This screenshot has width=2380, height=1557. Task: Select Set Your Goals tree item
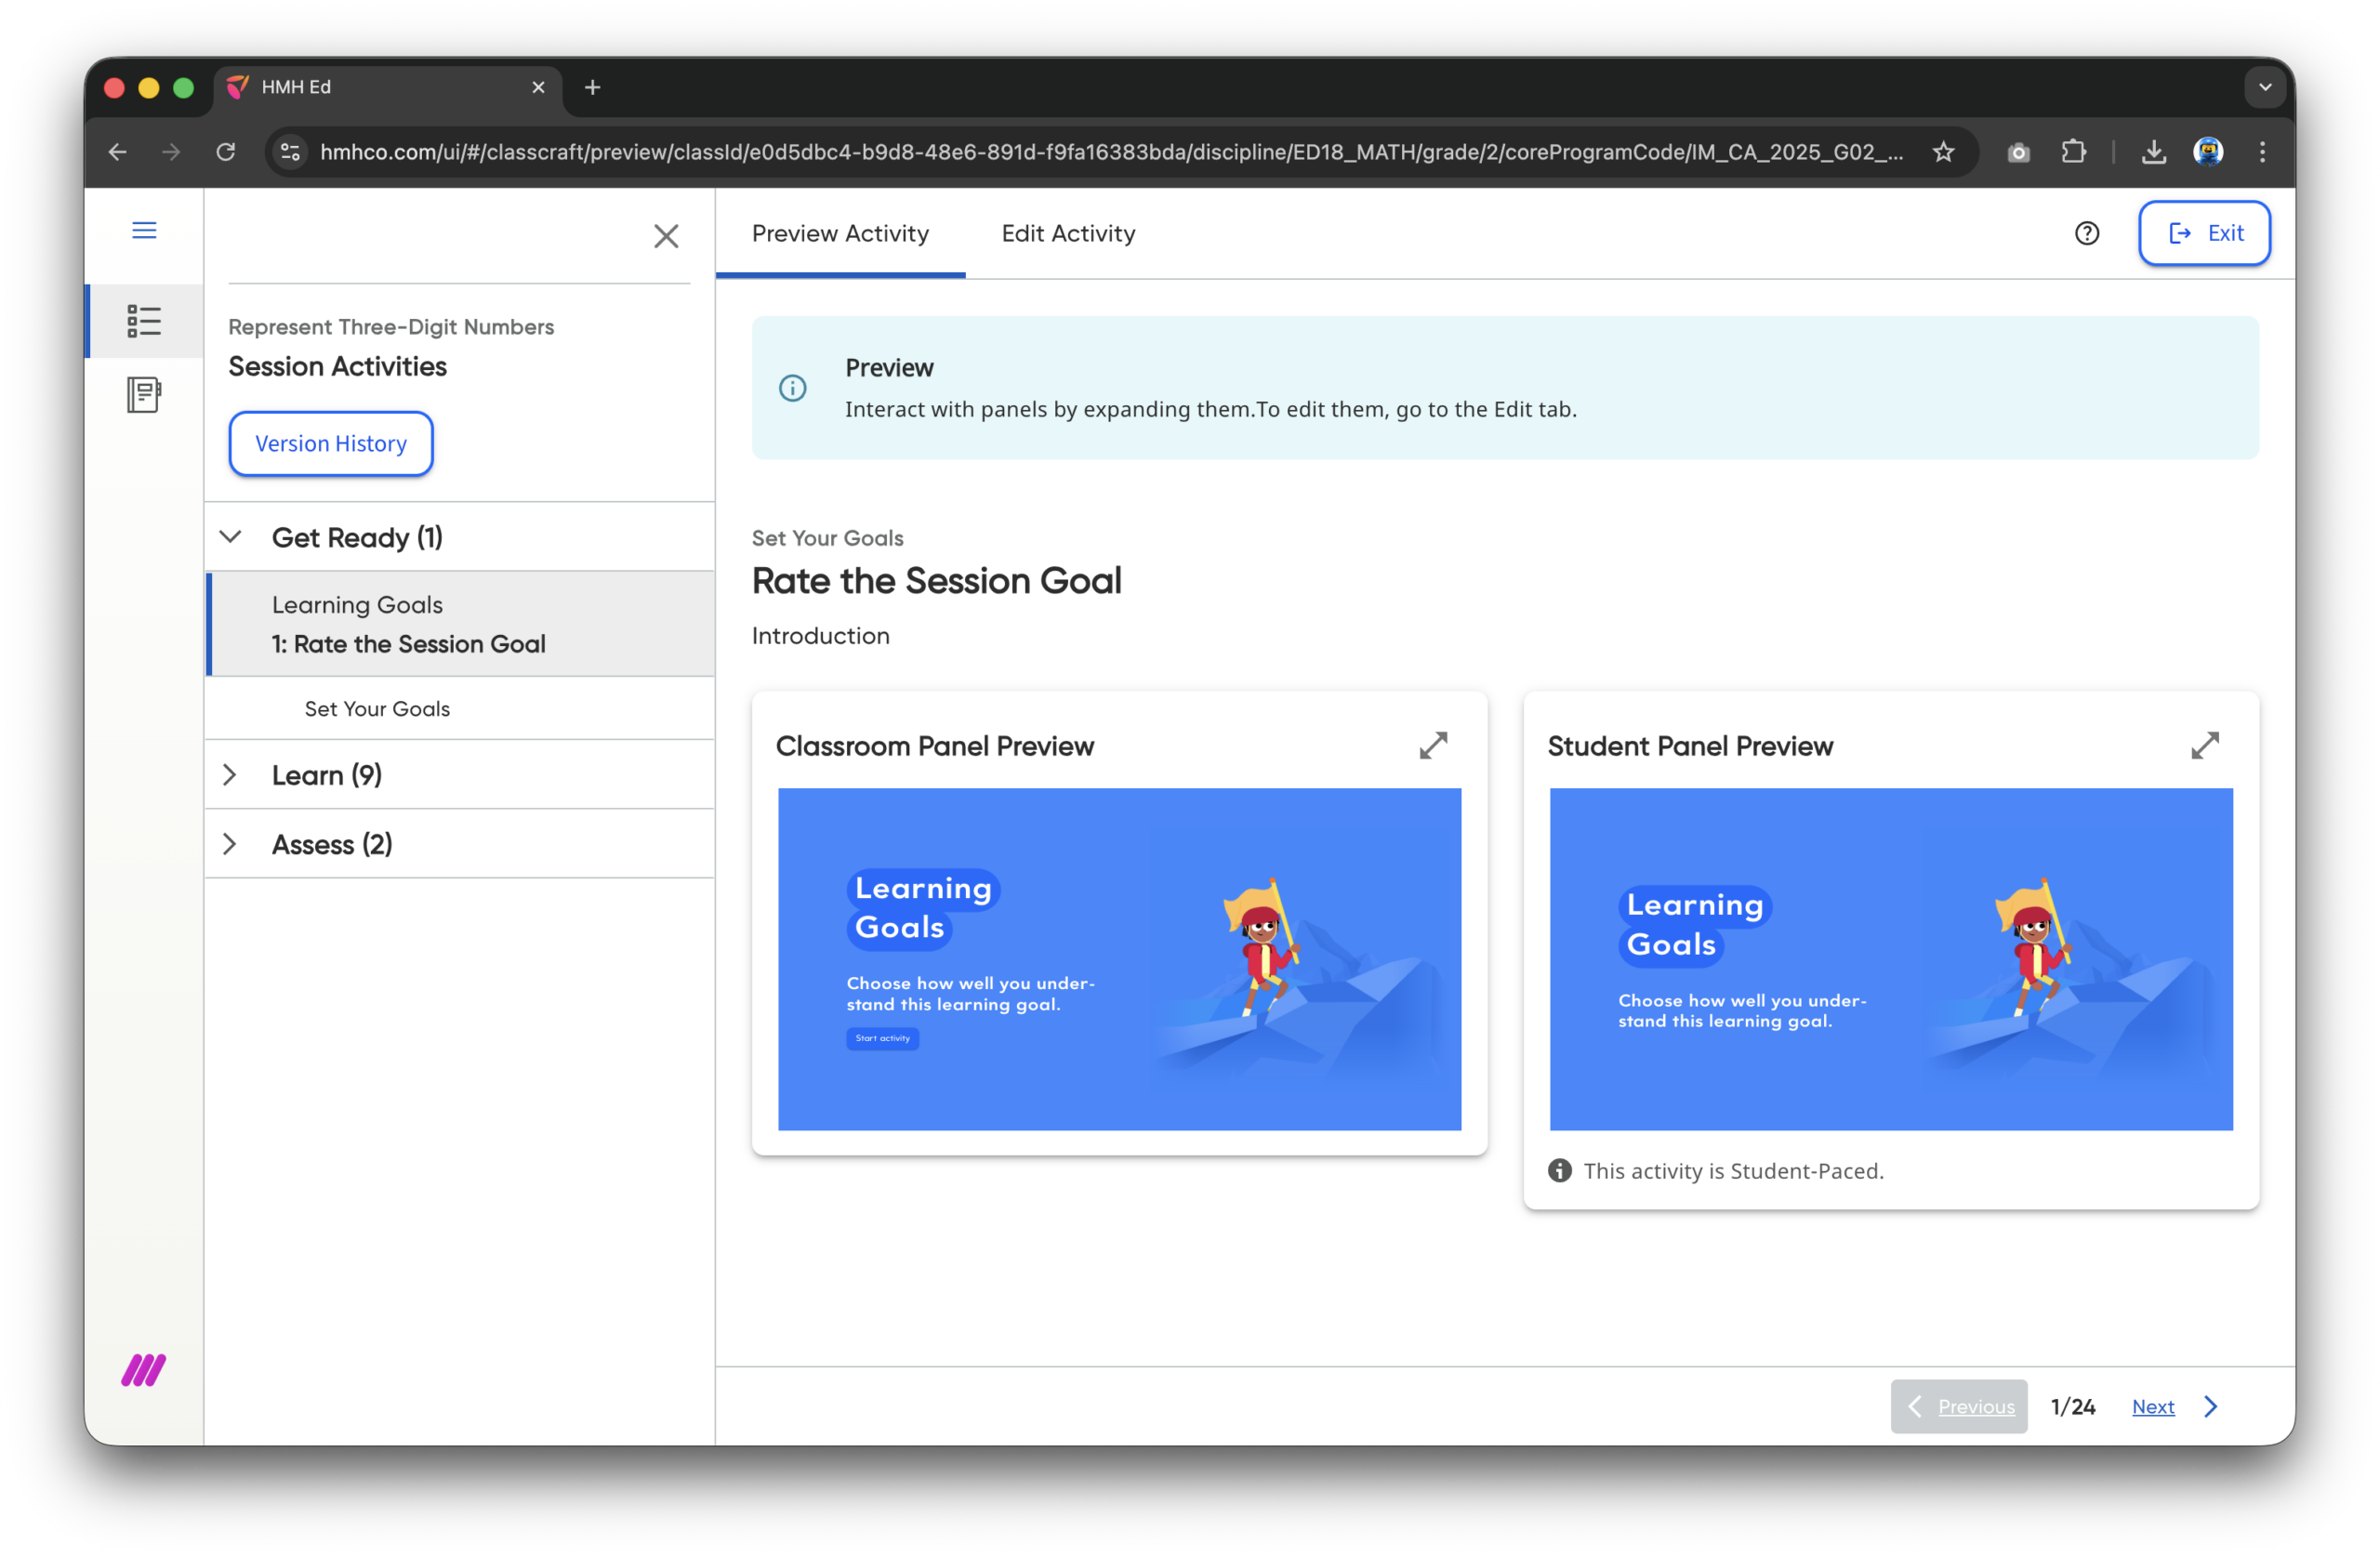tap(377, 709)
